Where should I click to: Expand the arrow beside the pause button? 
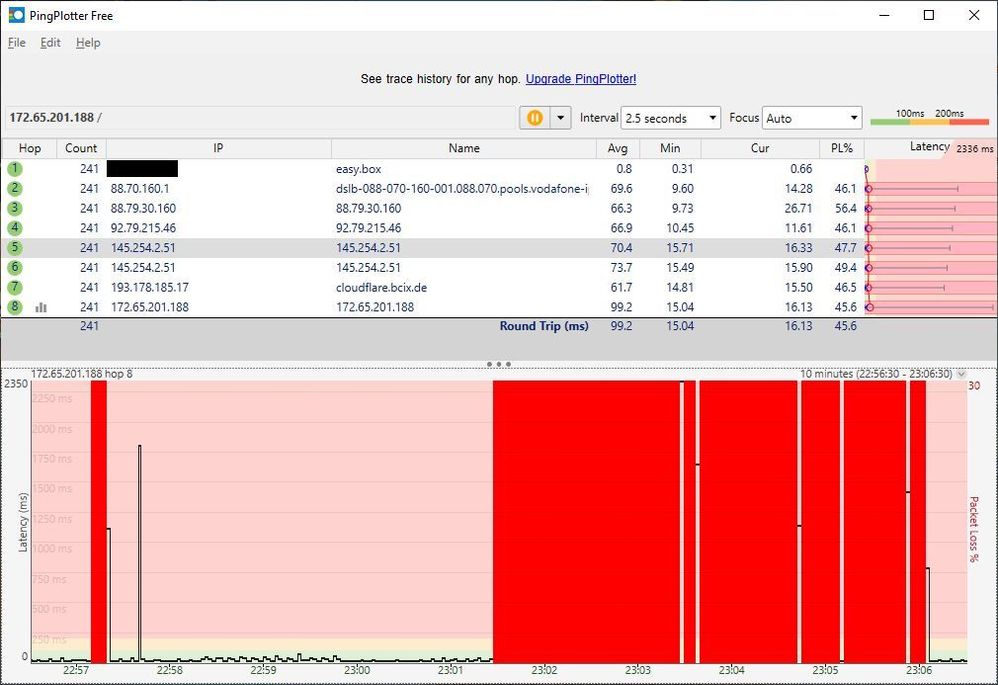(561, 118)
